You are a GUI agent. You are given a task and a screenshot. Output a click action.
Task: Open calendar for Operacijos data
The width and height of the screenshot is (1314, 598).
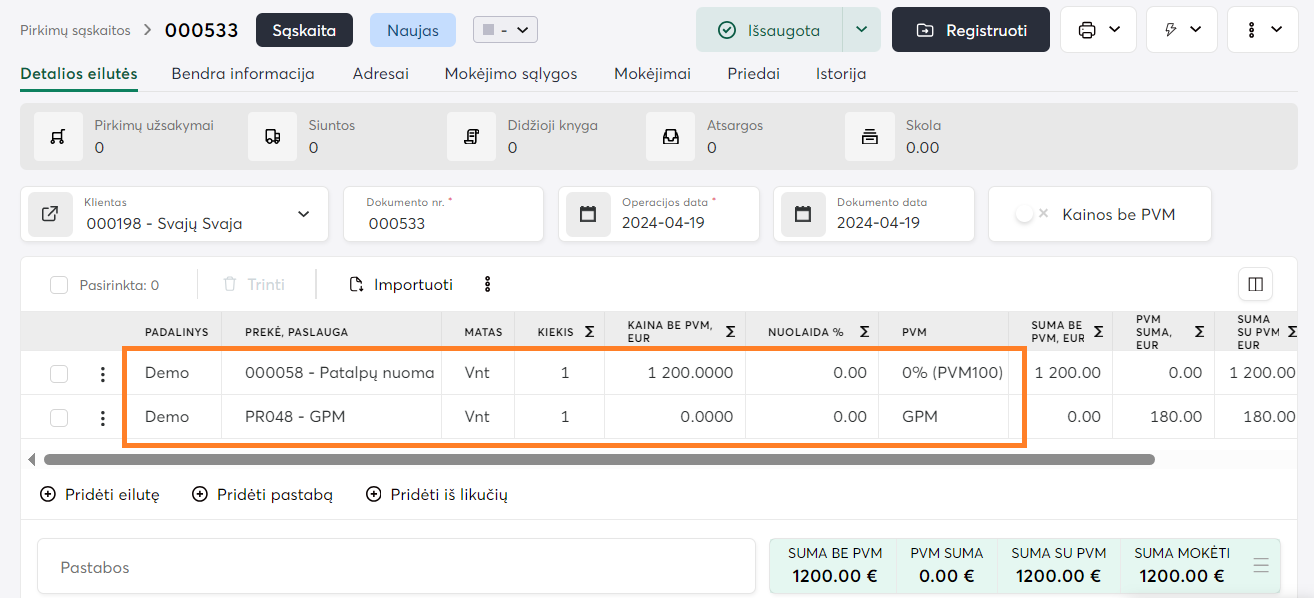(x=588, y=214)
